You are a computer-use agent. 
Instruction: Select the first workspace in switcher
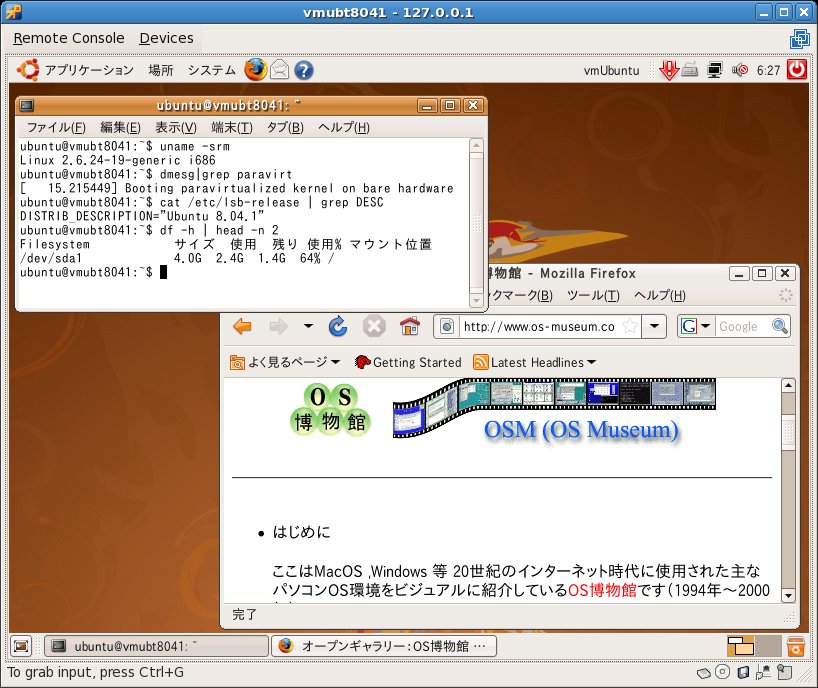741,646
